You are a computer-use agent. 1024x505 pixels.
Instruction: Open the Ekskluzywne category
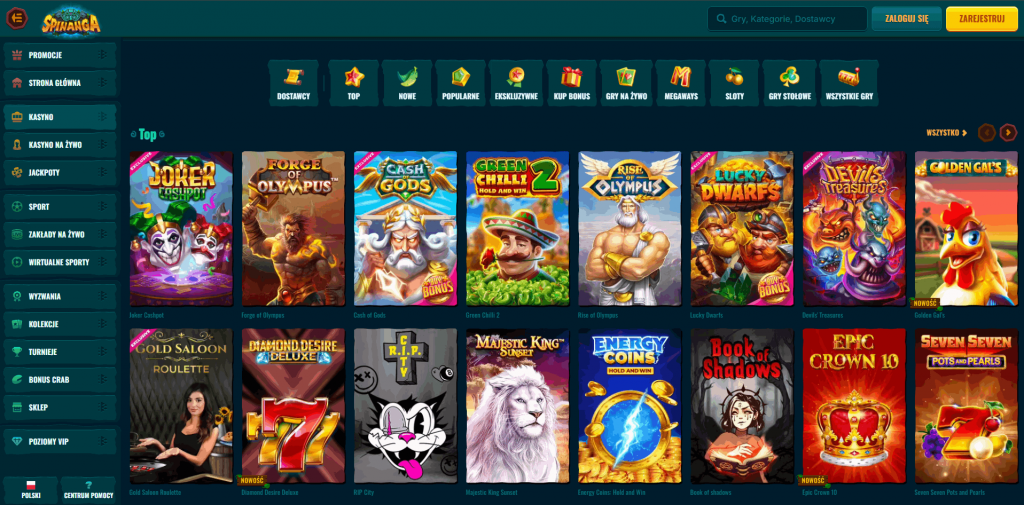coord(516,83)
